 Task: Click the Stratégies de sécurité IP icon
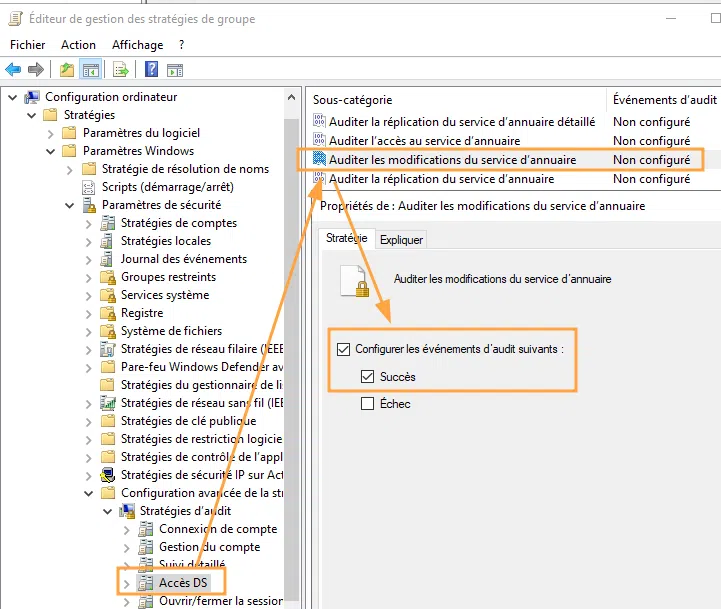(108, 475)
